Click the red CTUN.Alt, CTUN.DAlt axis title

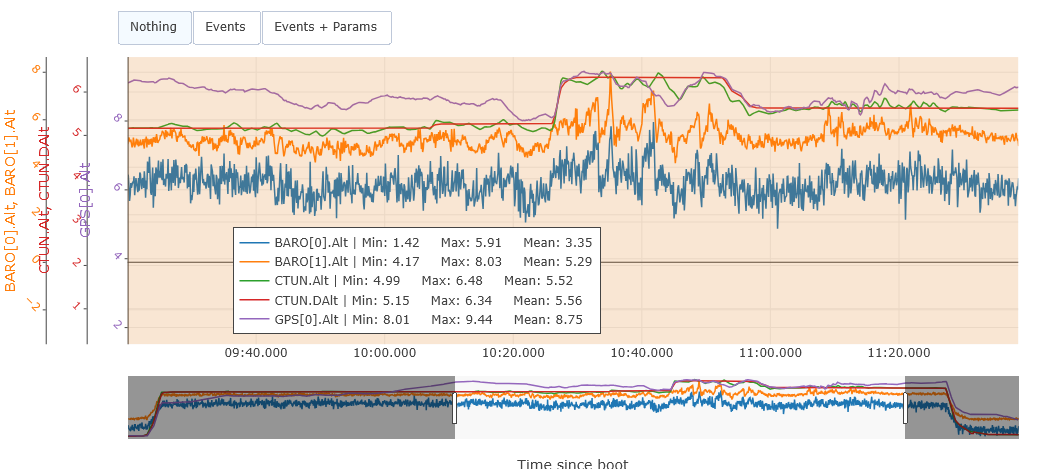pyautogui.click(x=45, y=200)
